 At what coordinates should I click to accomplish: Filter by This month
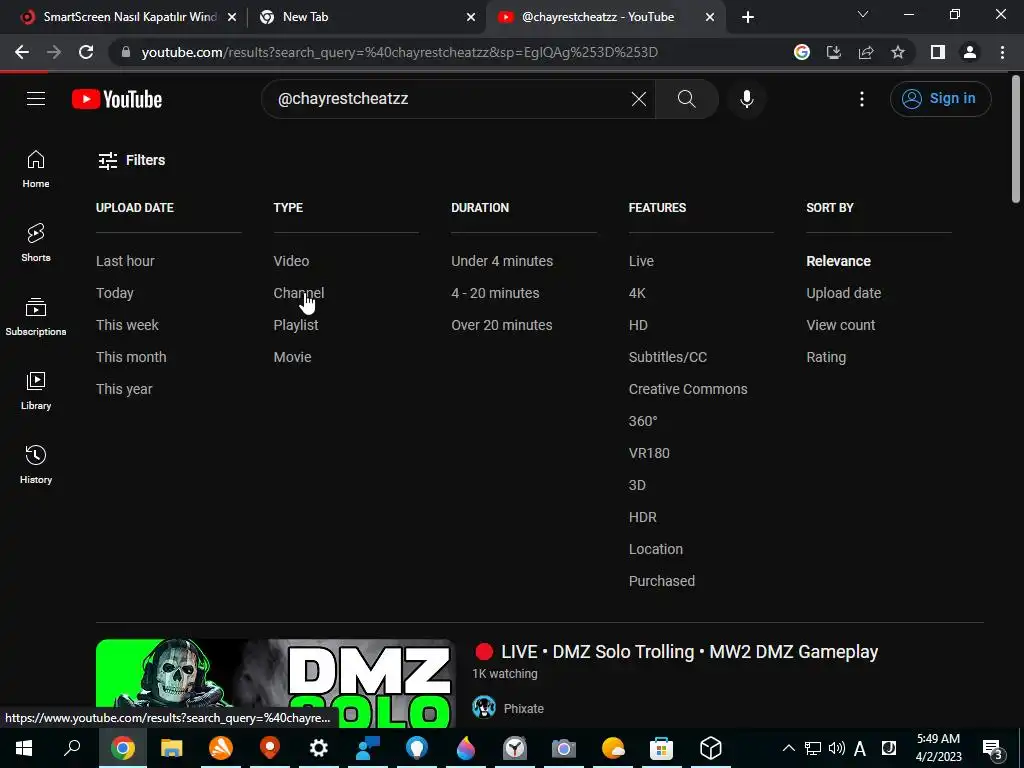(131, 357)
